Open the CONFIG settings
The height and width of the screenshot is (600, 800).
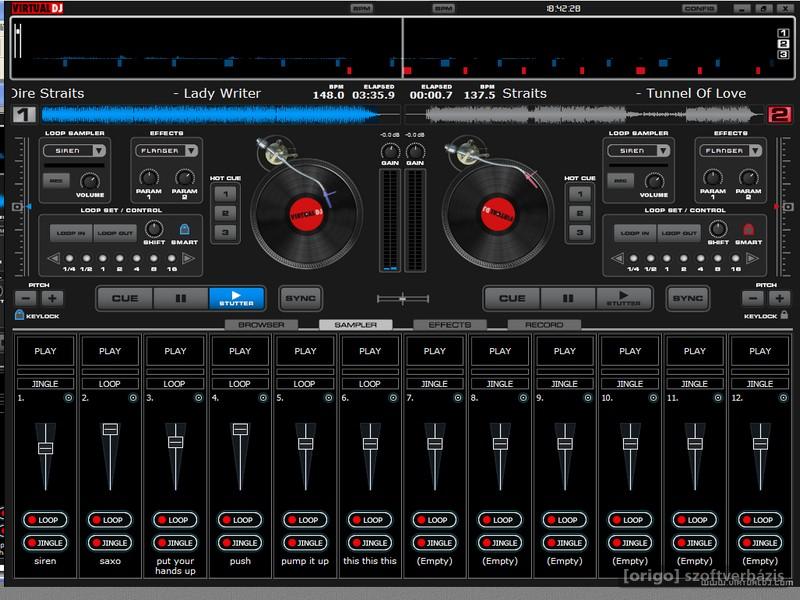[699, 9]
